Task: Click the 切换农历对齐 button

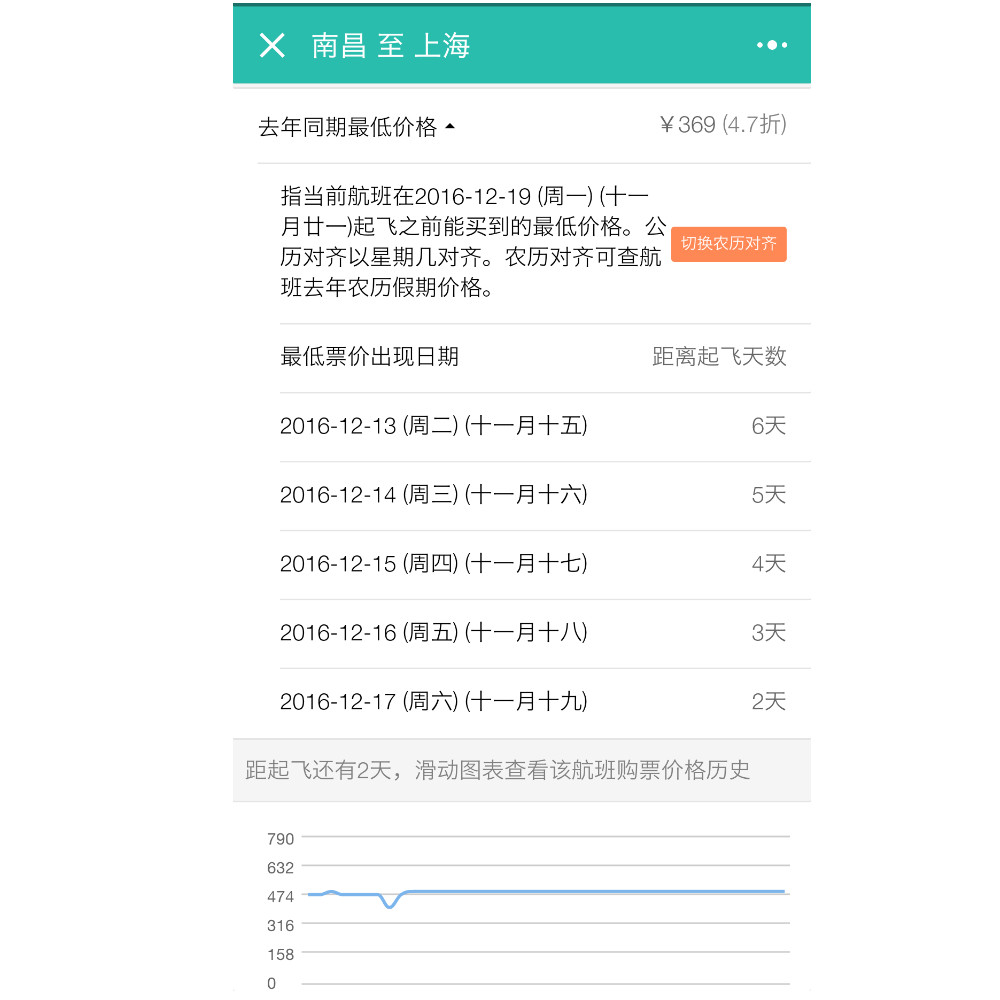Action: [x=729, y=244]
